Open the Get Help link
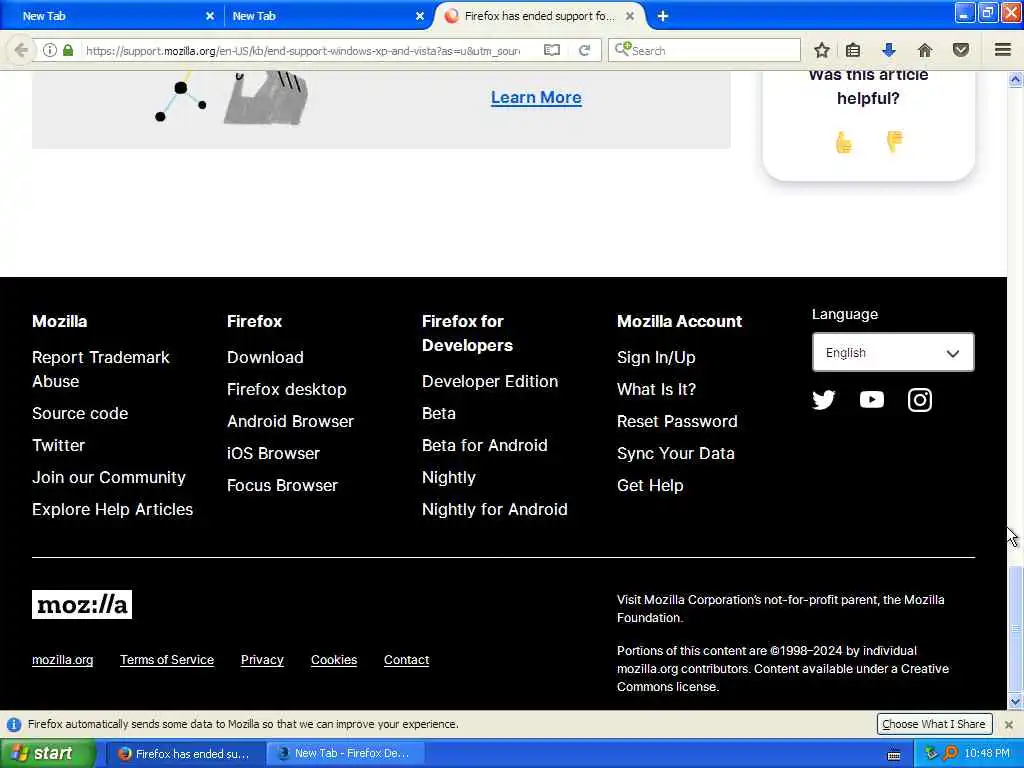 pyautogui.click(x=650, y=485)
